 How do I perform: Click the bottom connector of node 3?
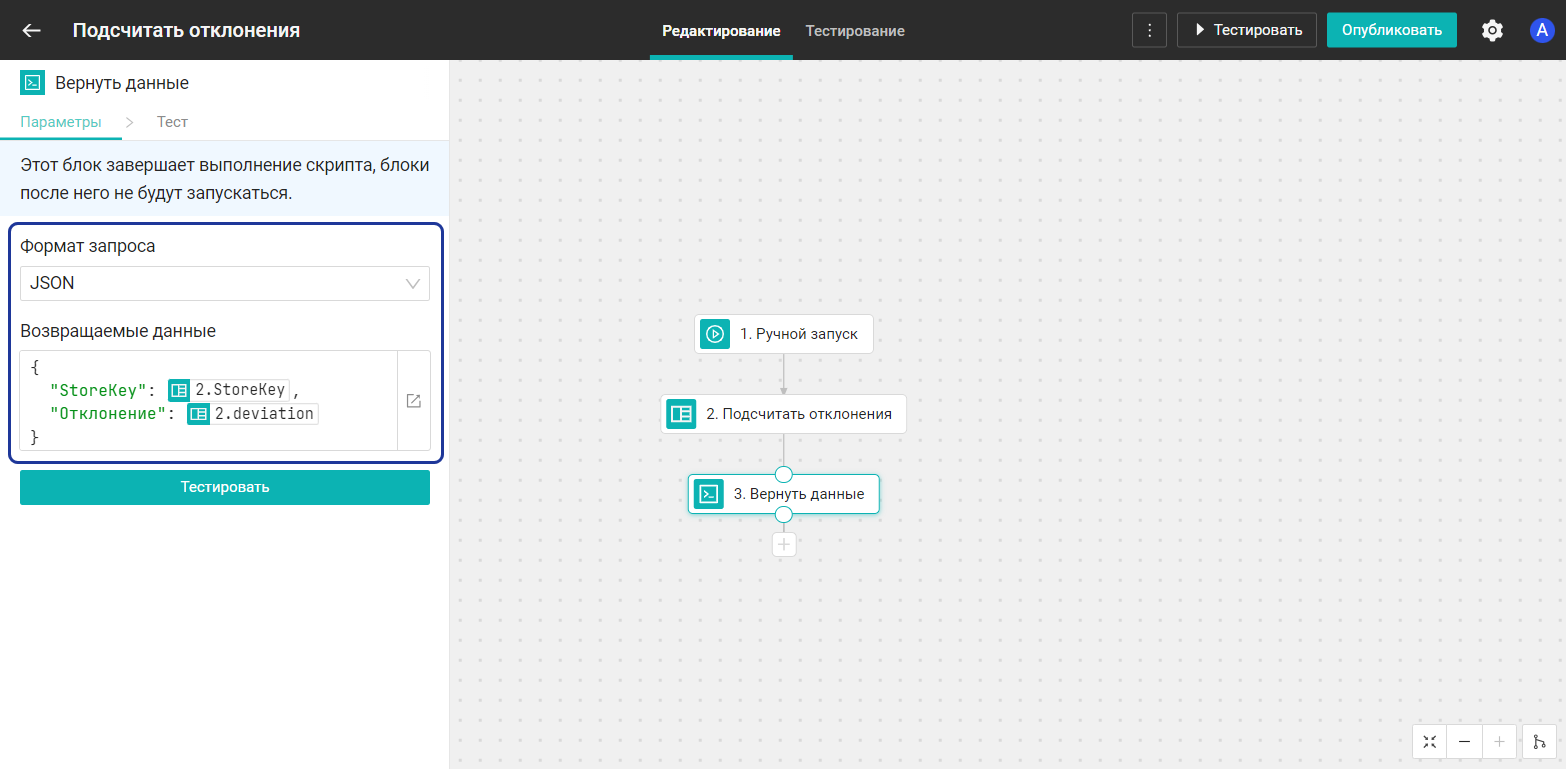point(784,514)
